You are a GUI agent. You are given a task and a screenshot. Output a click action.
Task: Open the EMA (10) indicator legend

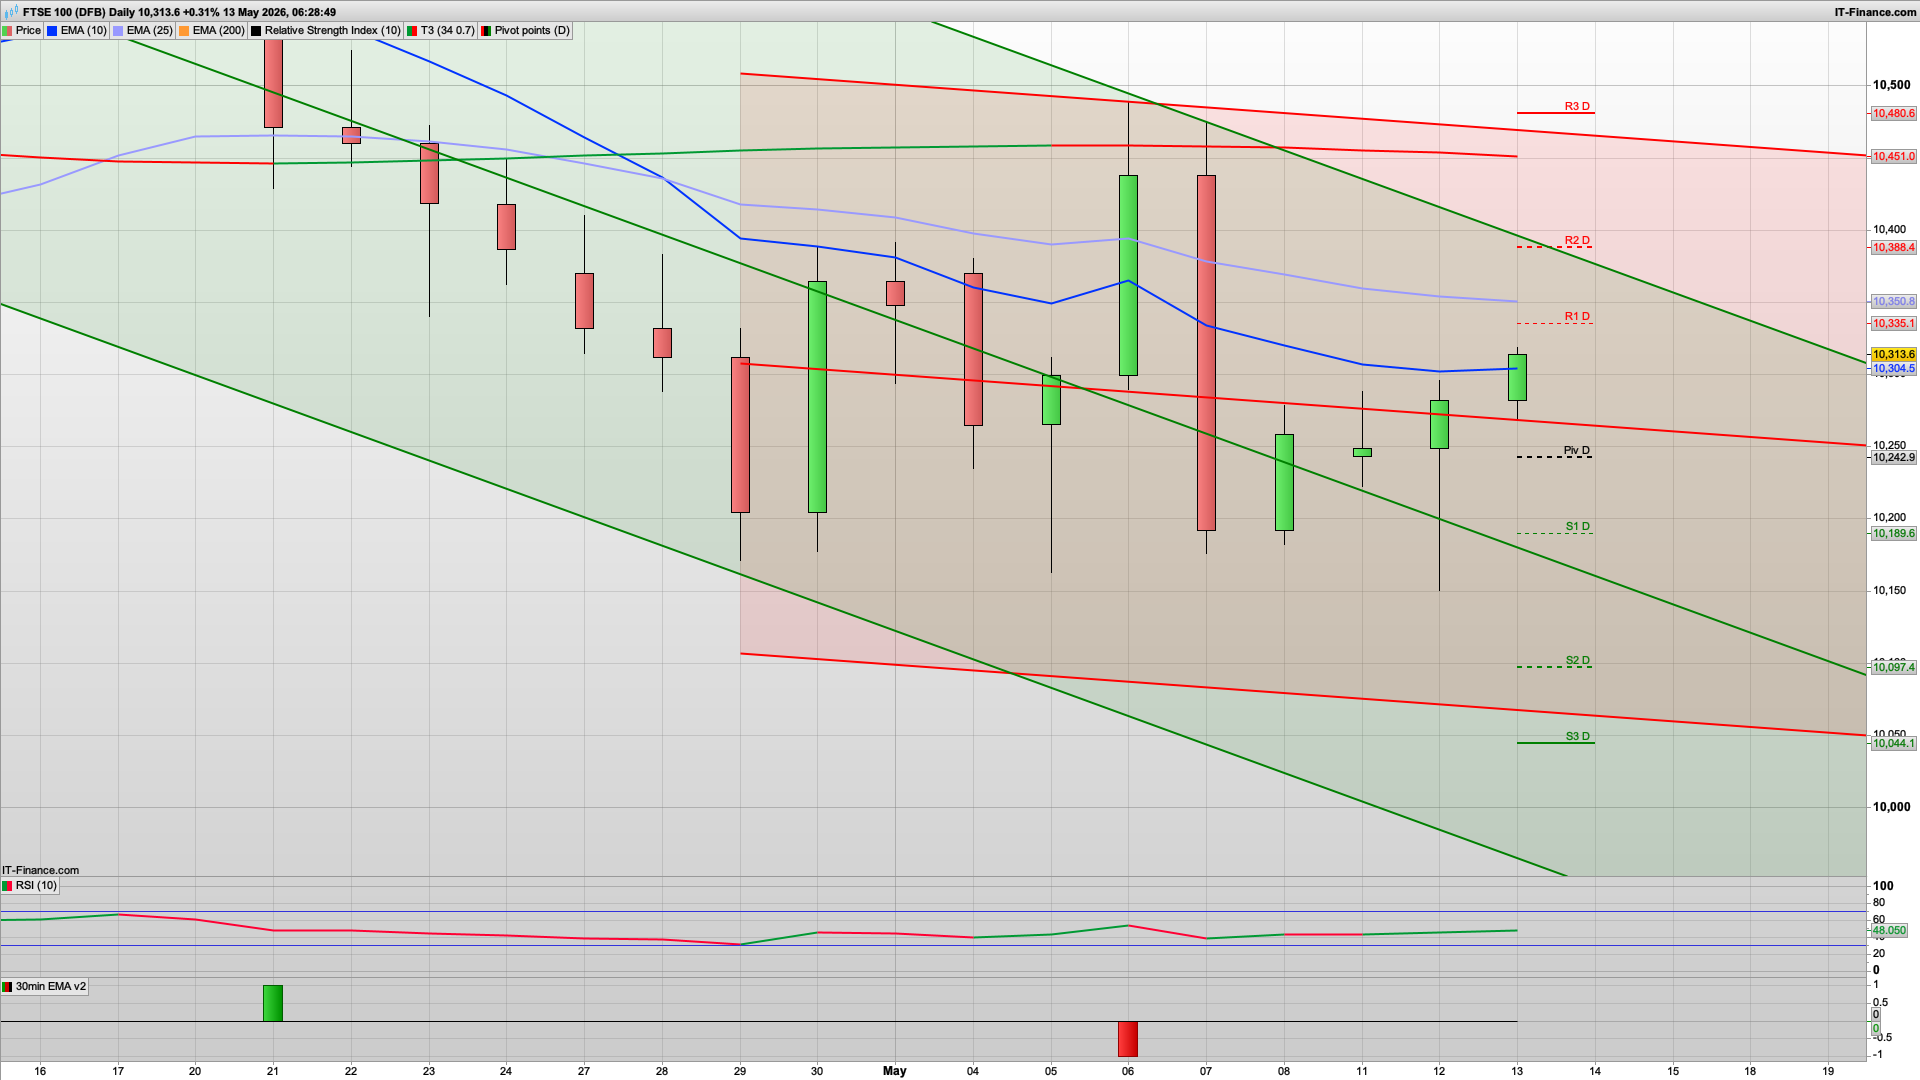77,30
